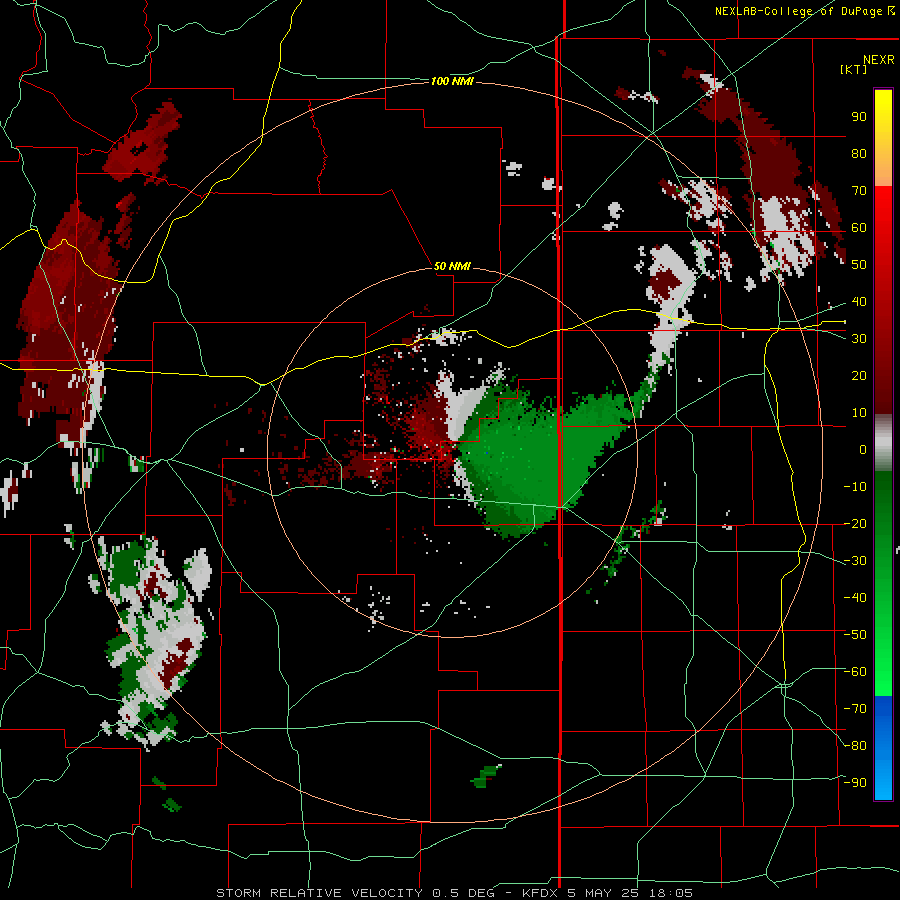The height and width of the screenshot is (900, 900).
Task: Click the 40 value on the velocity scale
Action: point(859,301)
